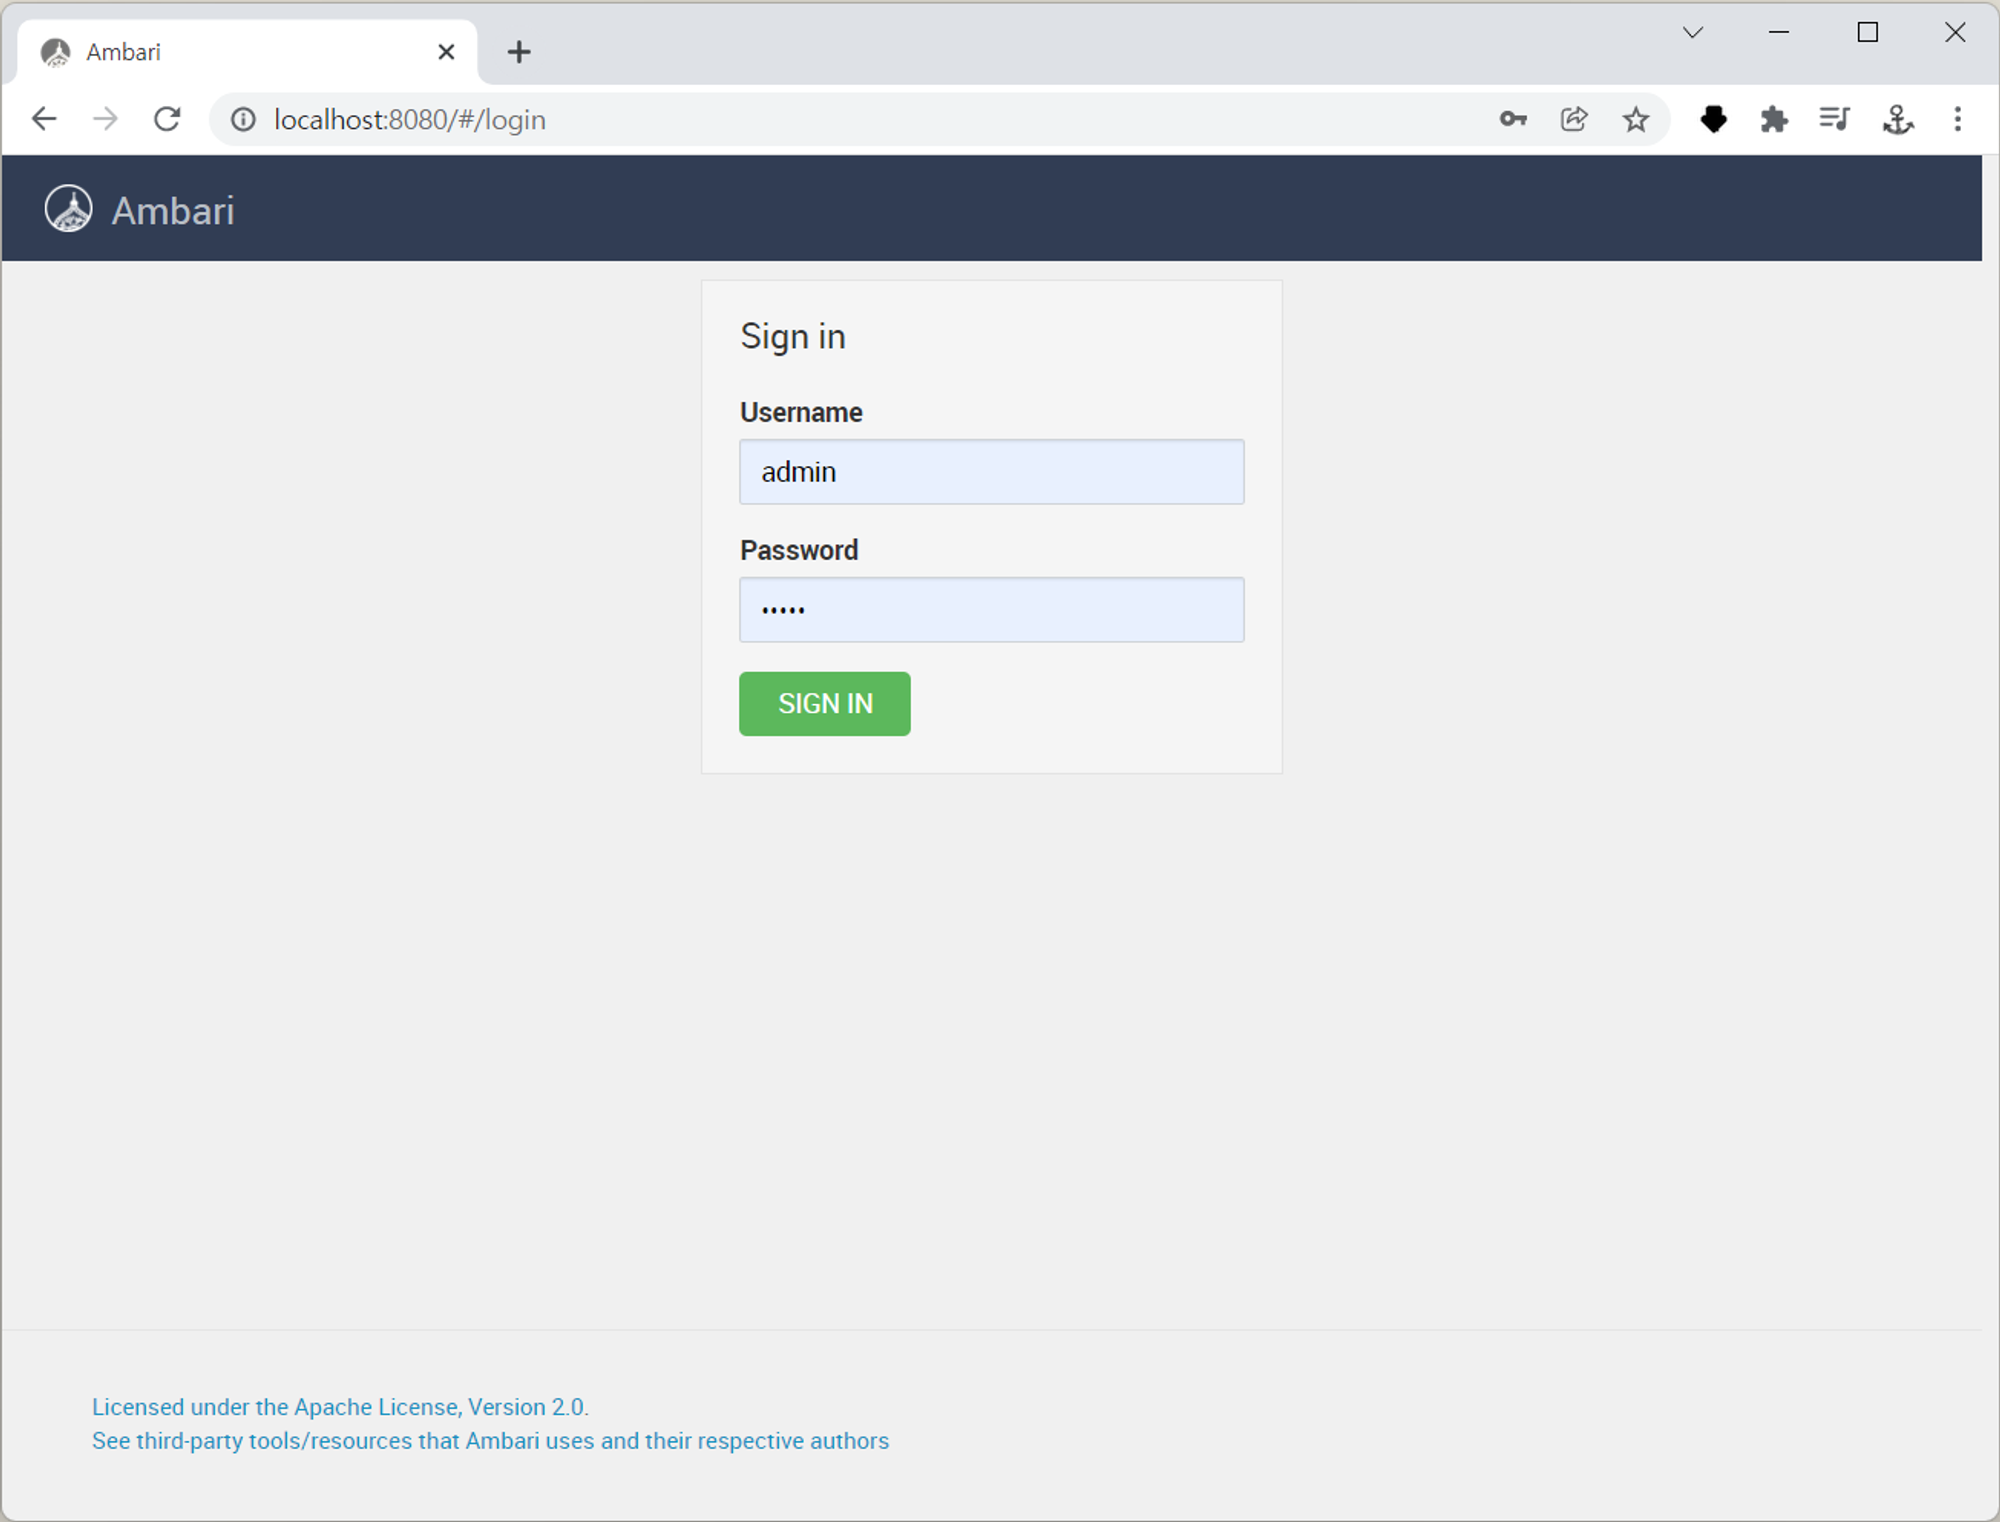
Task: View site information icon in address bar
Action: pos(243,120)
